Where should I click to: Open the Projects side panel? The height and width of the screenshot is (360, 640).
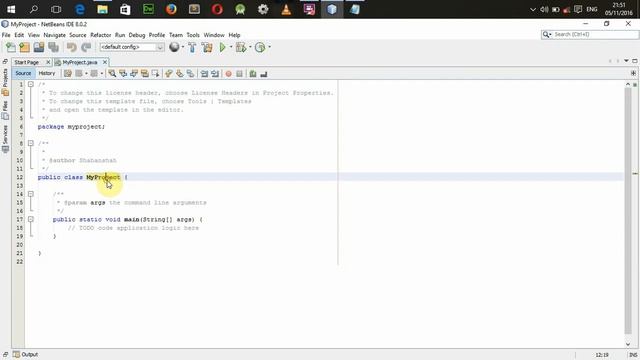pos(5,82)
